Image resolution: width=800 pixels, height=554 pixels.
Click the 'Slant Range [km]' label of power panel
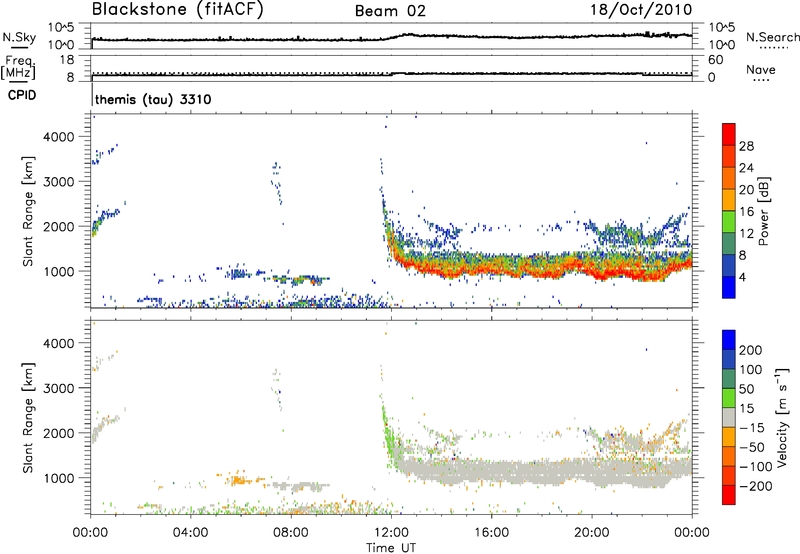28,211
